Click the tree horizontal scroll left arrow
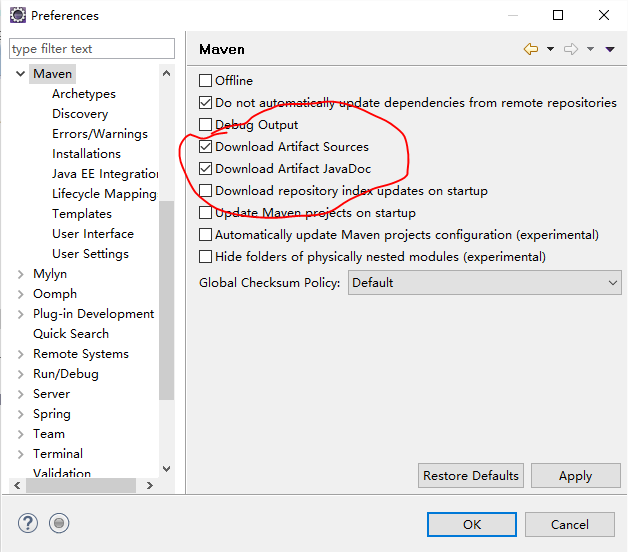The image size is (628, 552). pos(17,486)
